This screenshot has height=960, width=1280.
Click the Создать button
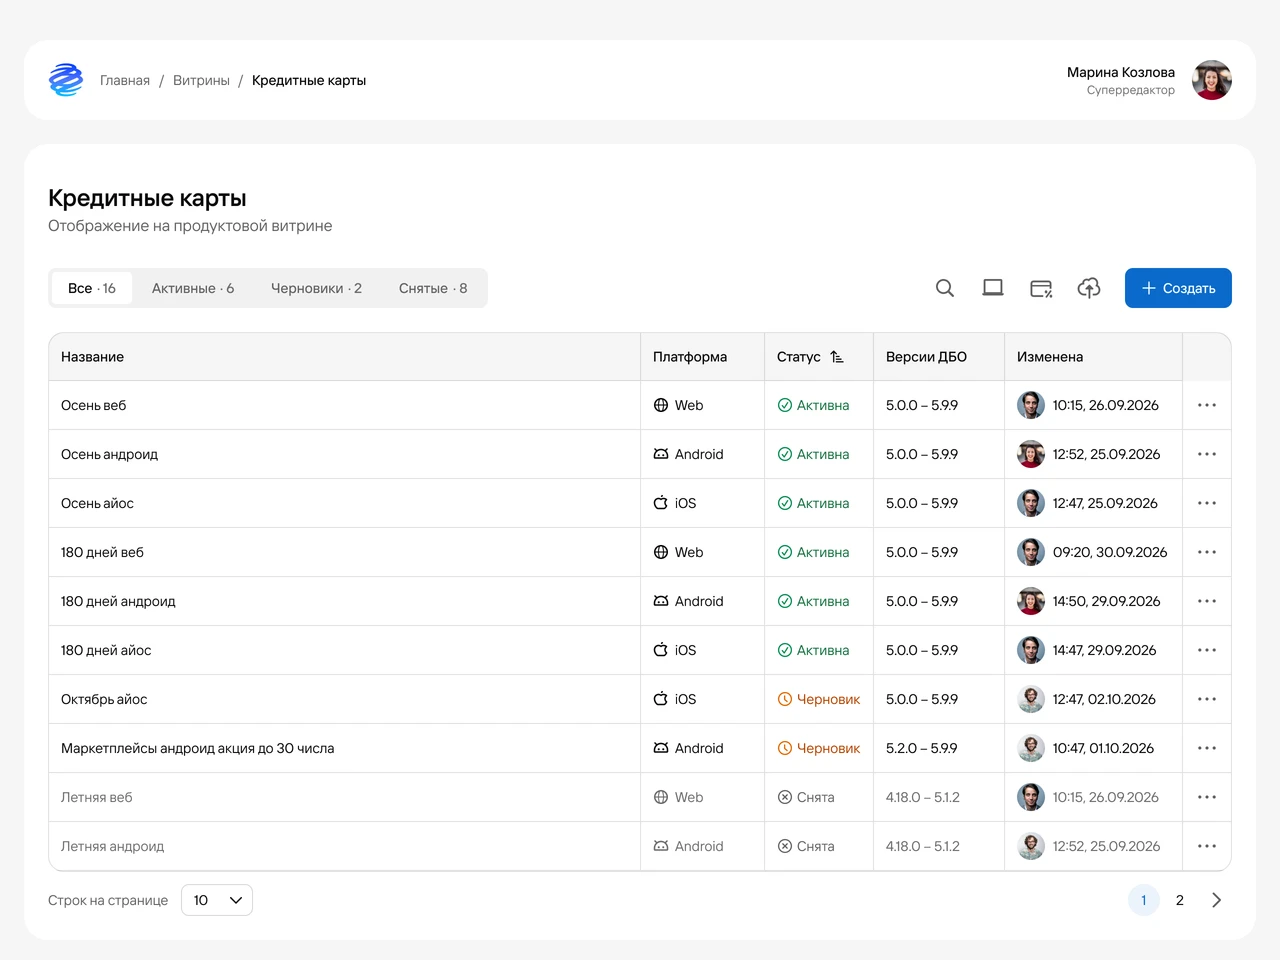1178,288
